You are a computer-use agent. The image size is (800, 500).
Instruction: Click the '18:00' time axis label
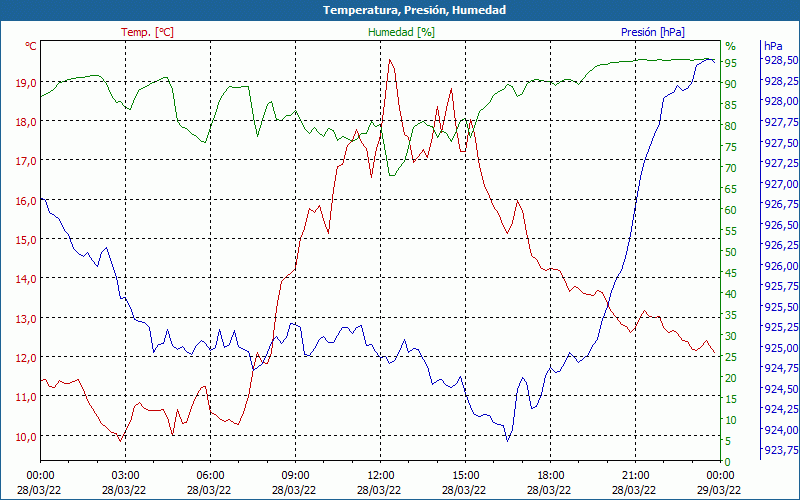point(551,476)
